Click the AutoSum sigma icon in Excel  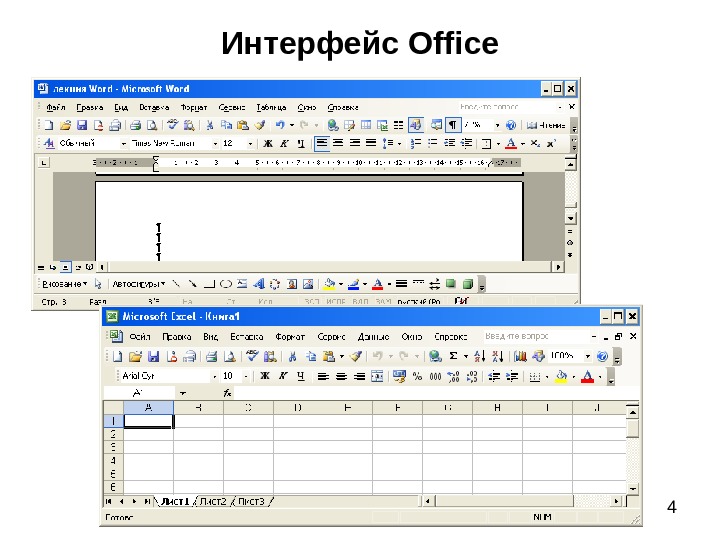click(x=453, y=356)
